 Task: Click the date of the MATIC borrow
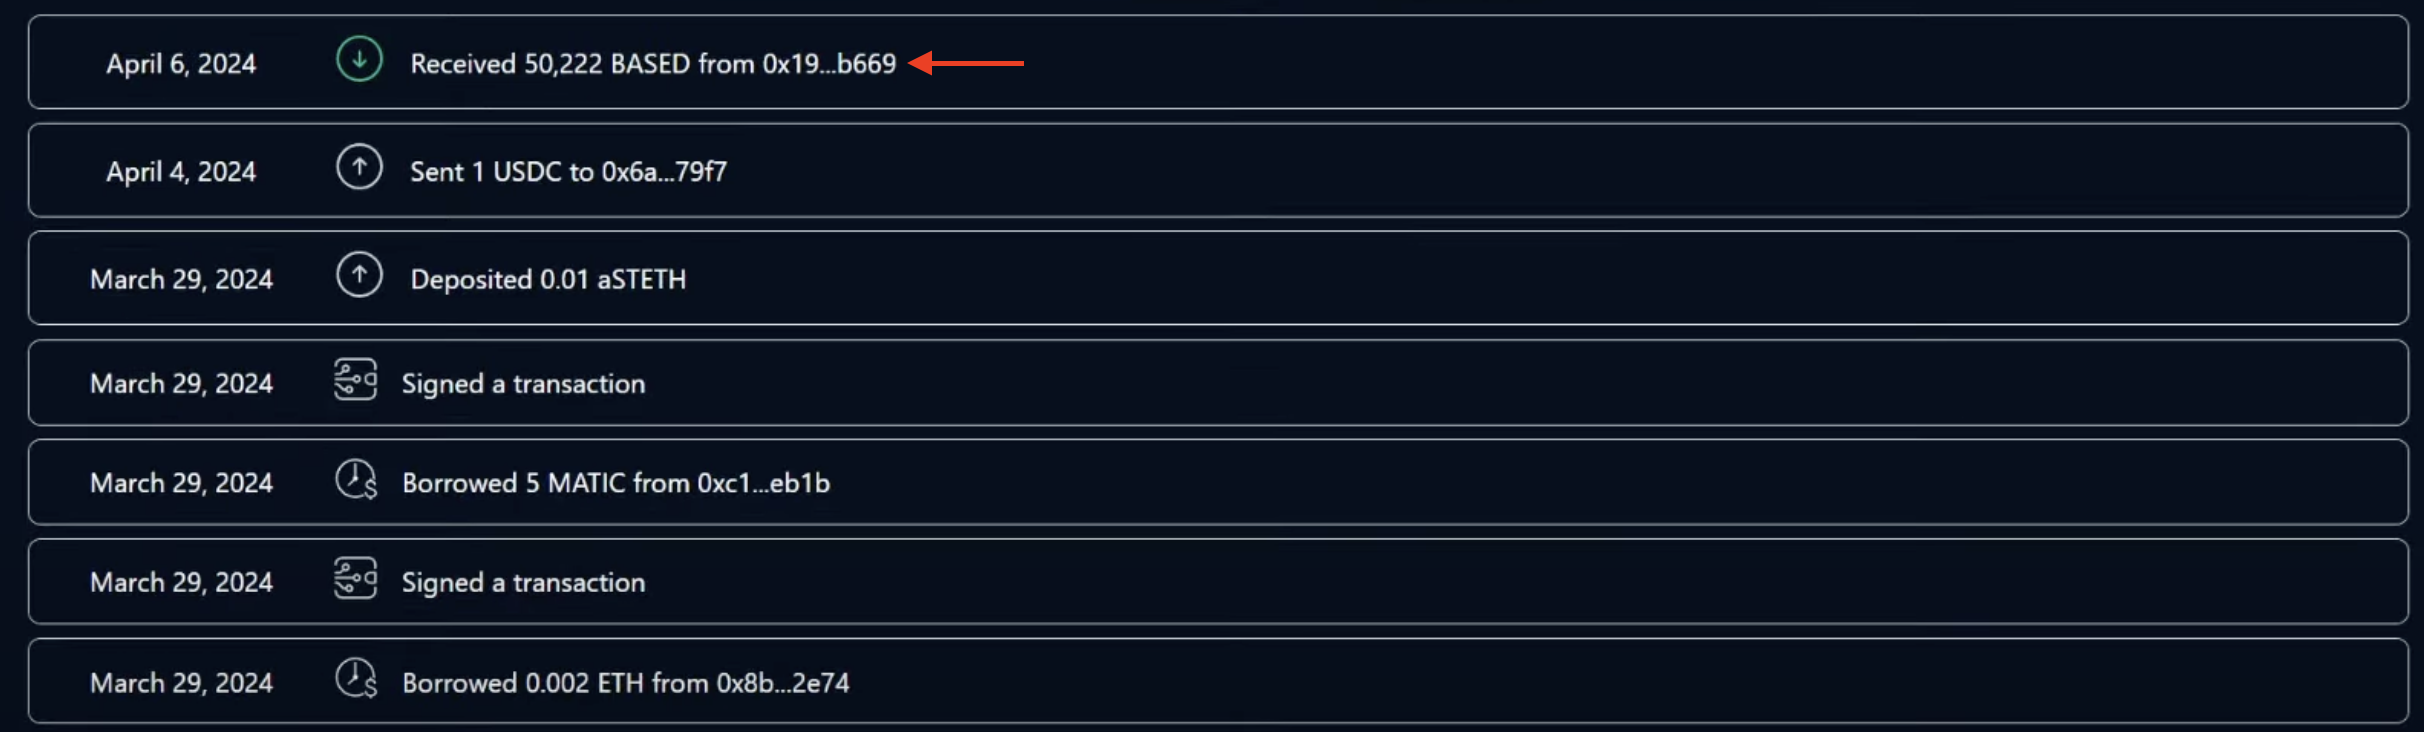click(x=181, y=483)
